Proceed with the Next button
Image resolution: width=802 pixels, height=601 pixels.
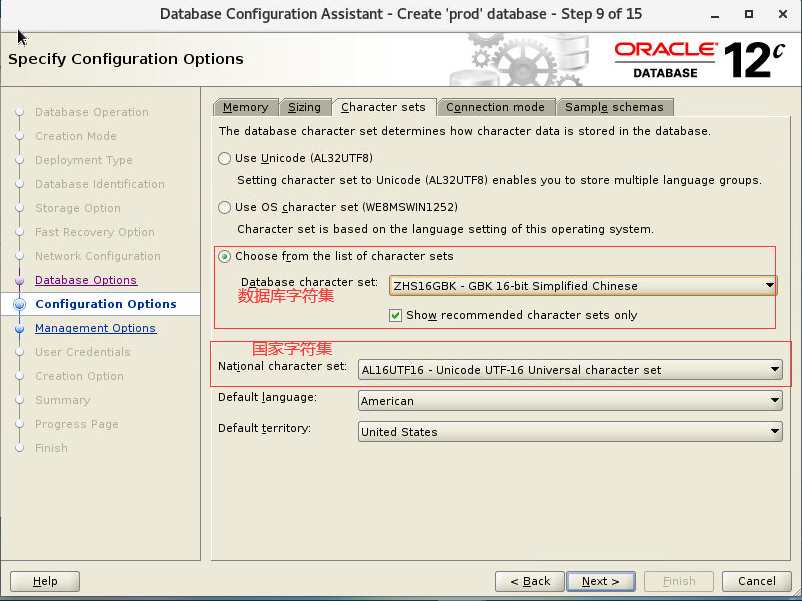(600, 582)
